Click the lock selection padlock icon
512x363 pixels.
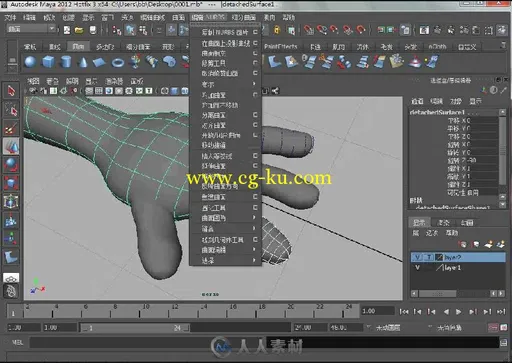tap(277, 30)
